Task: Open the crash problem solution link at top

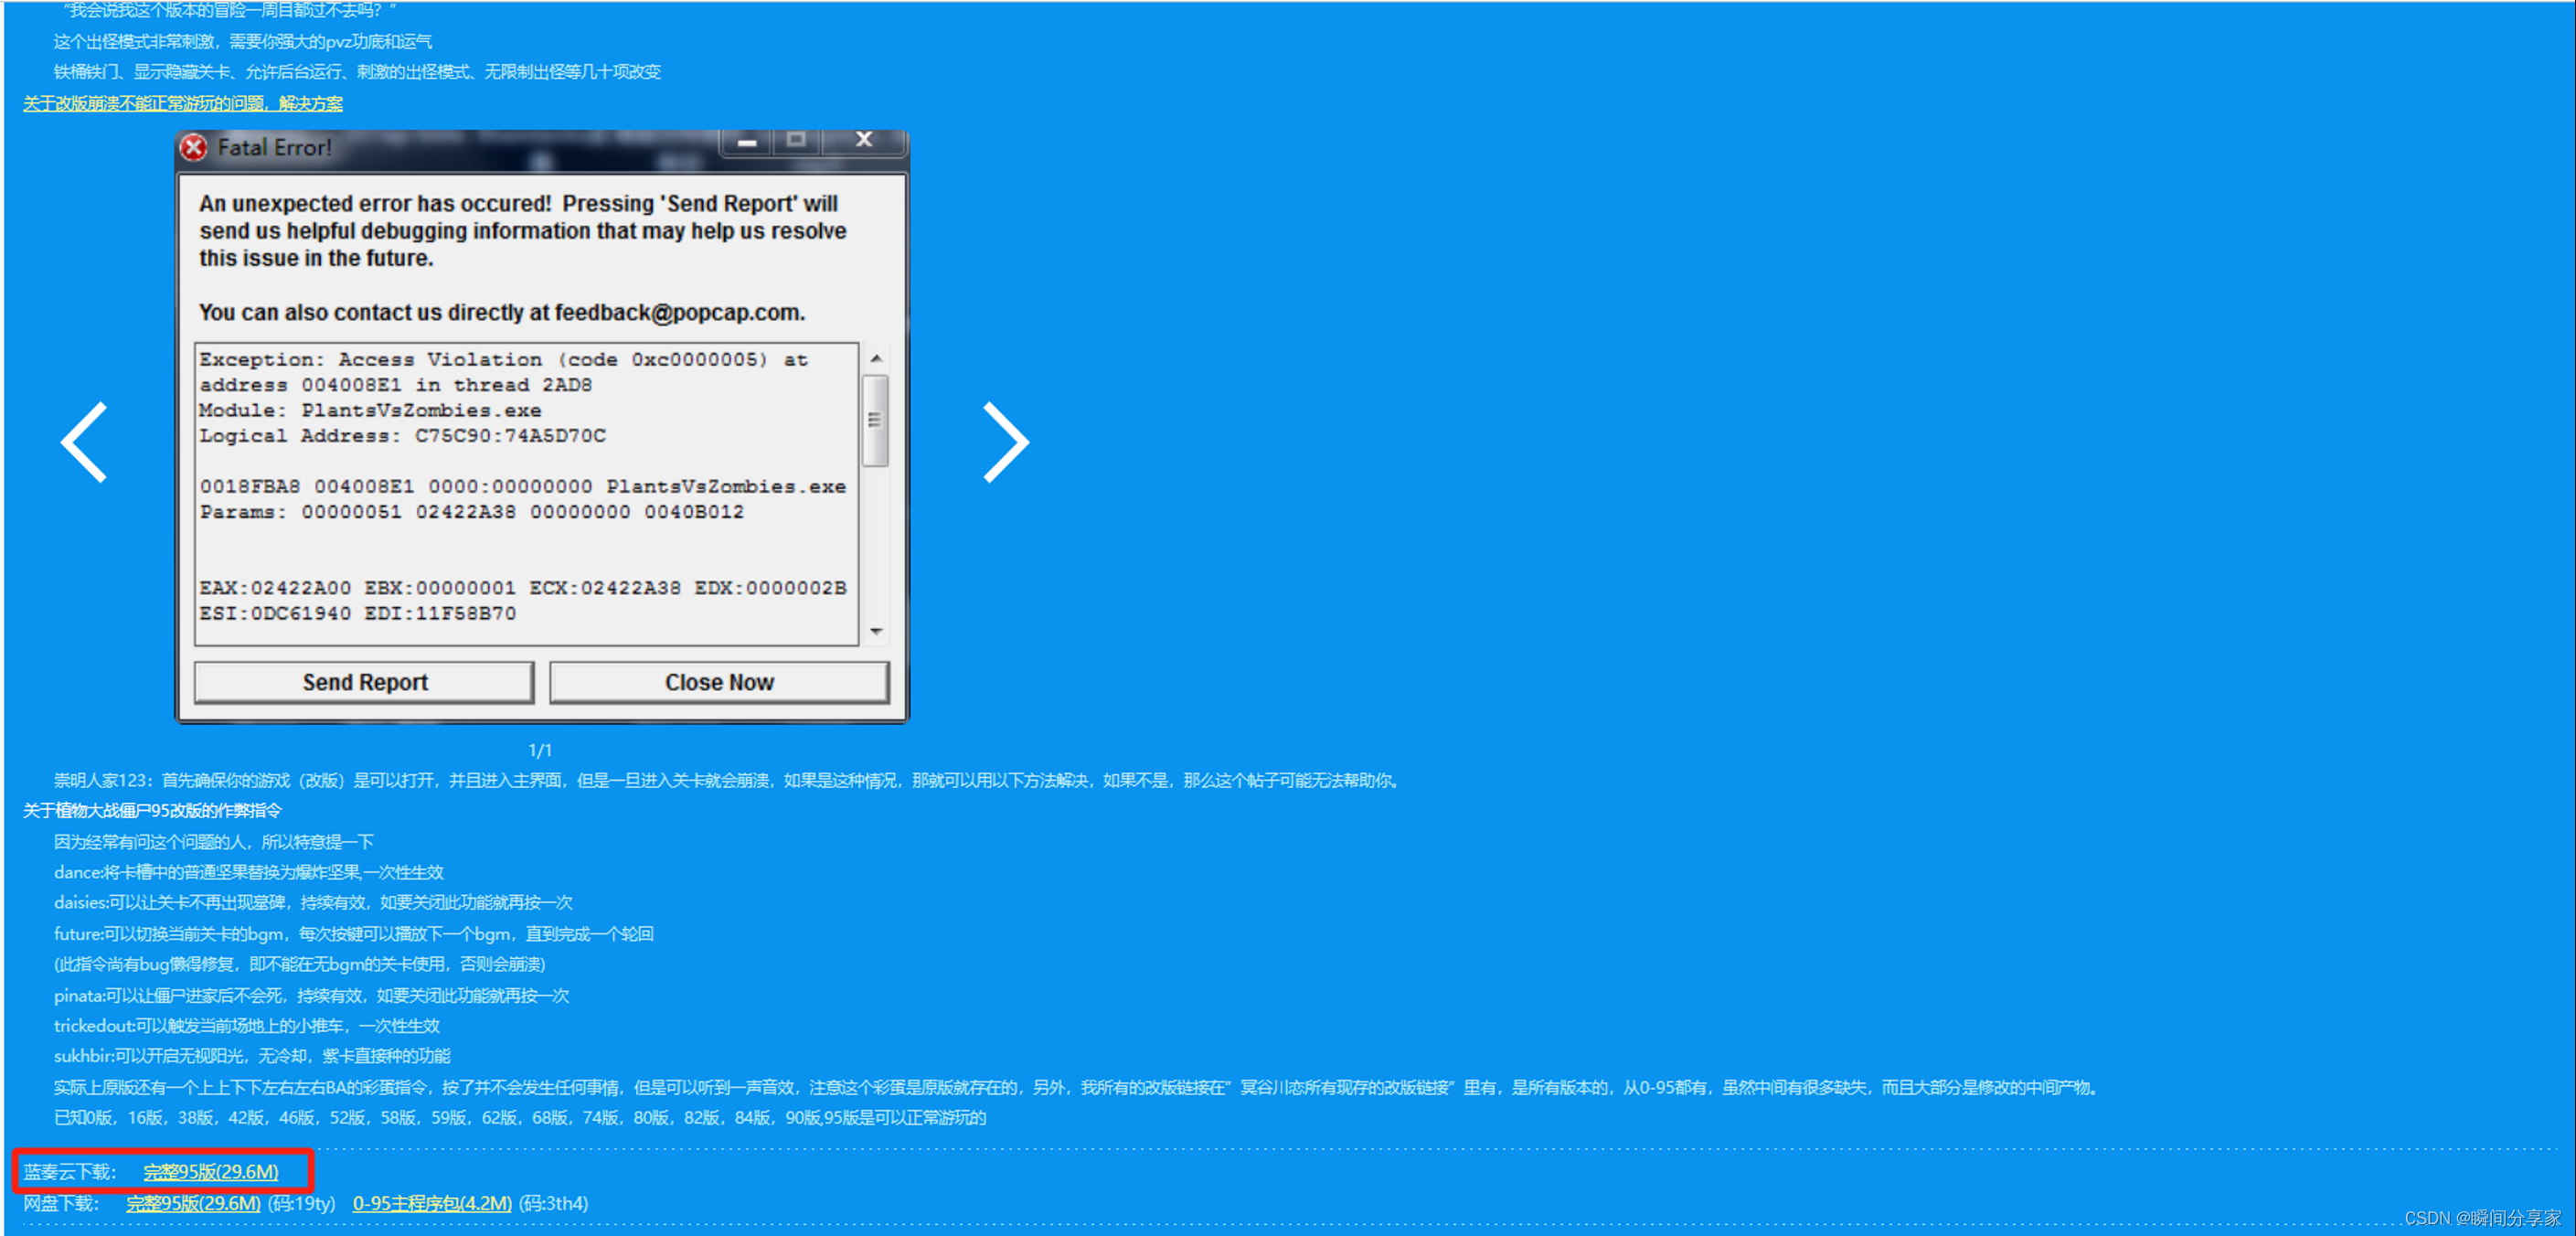Action: (x=182, y=103)
